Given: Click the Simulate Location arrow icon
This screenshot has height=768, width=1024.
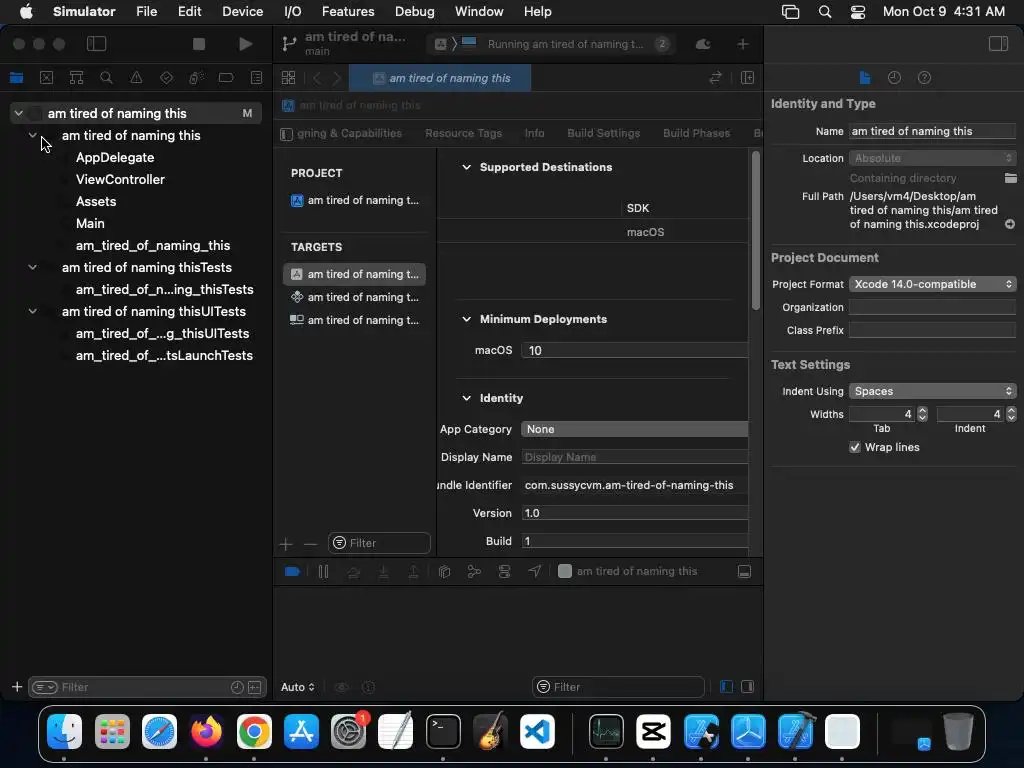Looking at the screenshot, I should tap(534, 571).
